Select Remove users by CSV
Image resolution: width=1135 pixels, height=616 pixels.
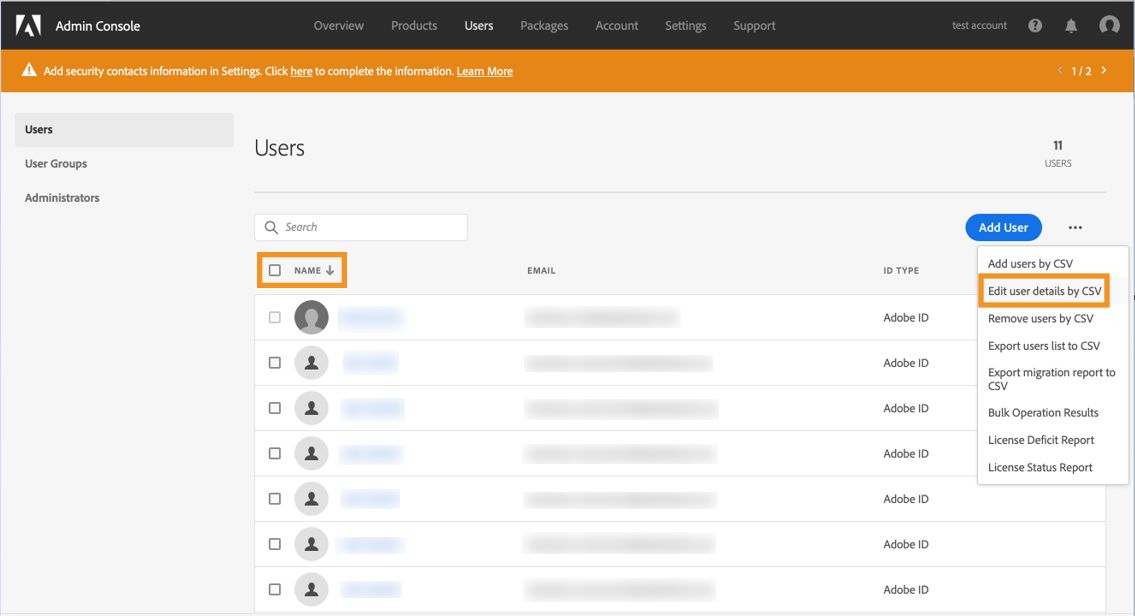click(x=1040, y=318)
